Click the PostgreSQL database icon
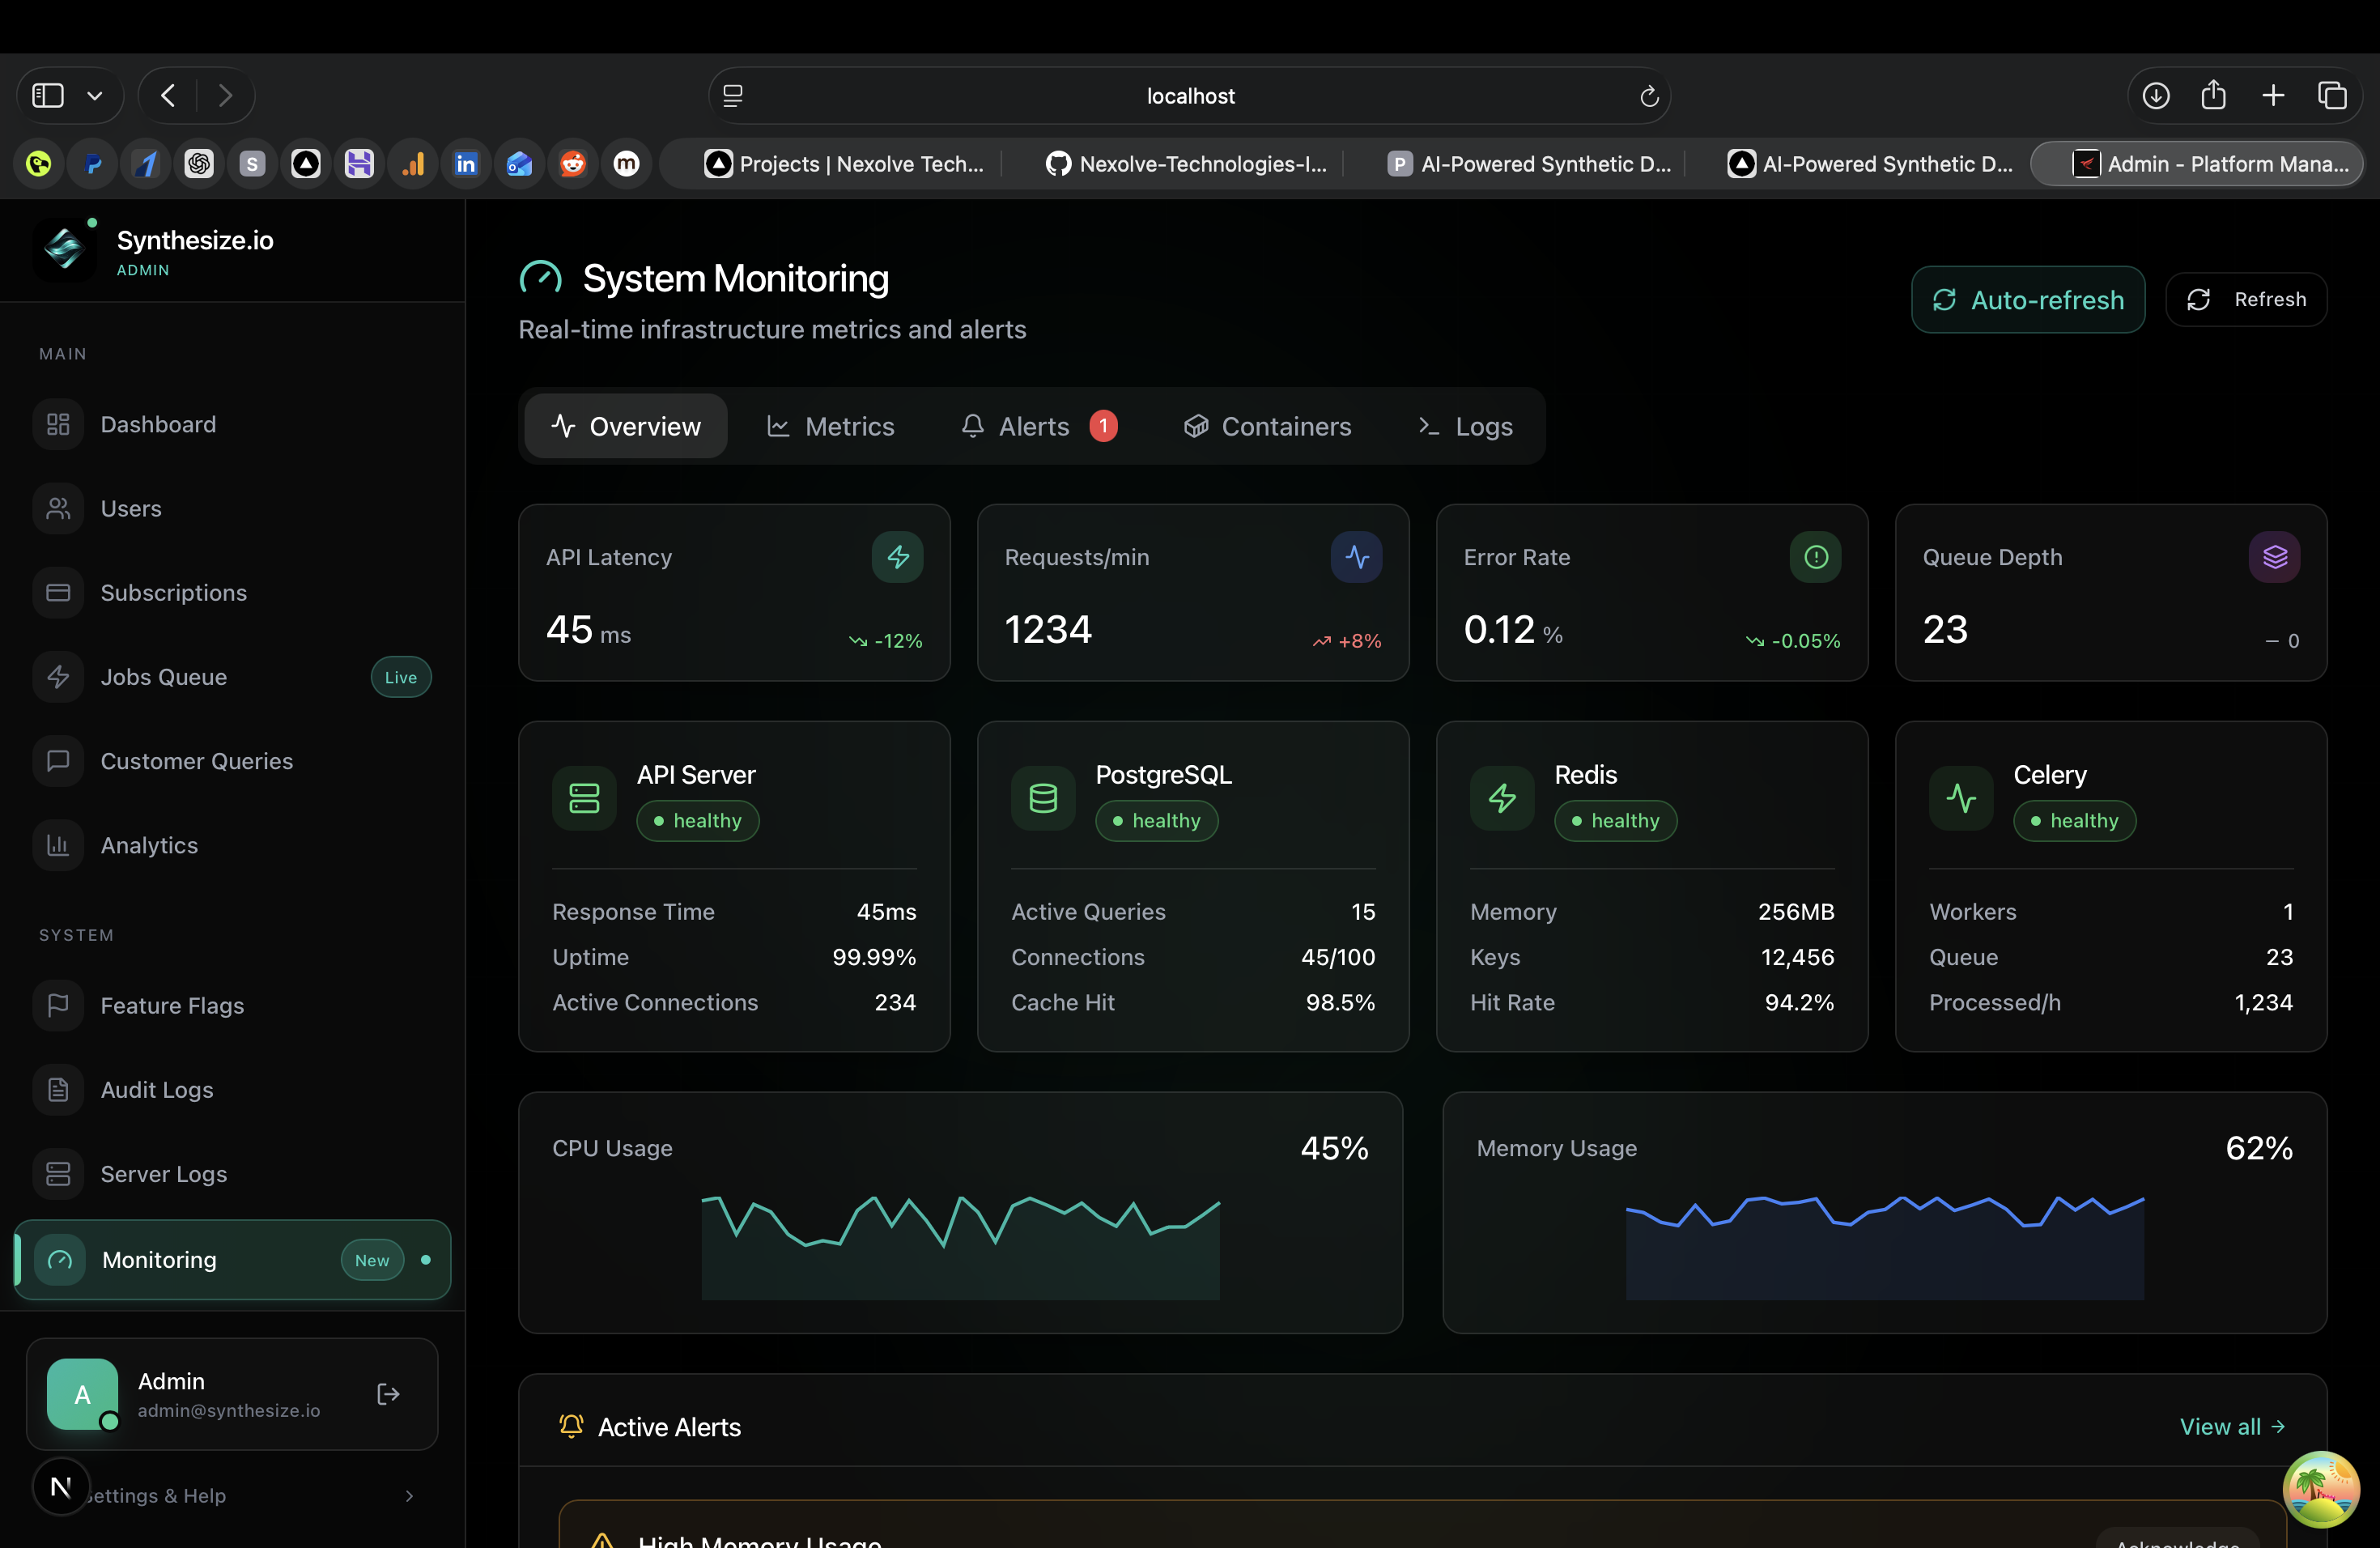 (1042, 797)
